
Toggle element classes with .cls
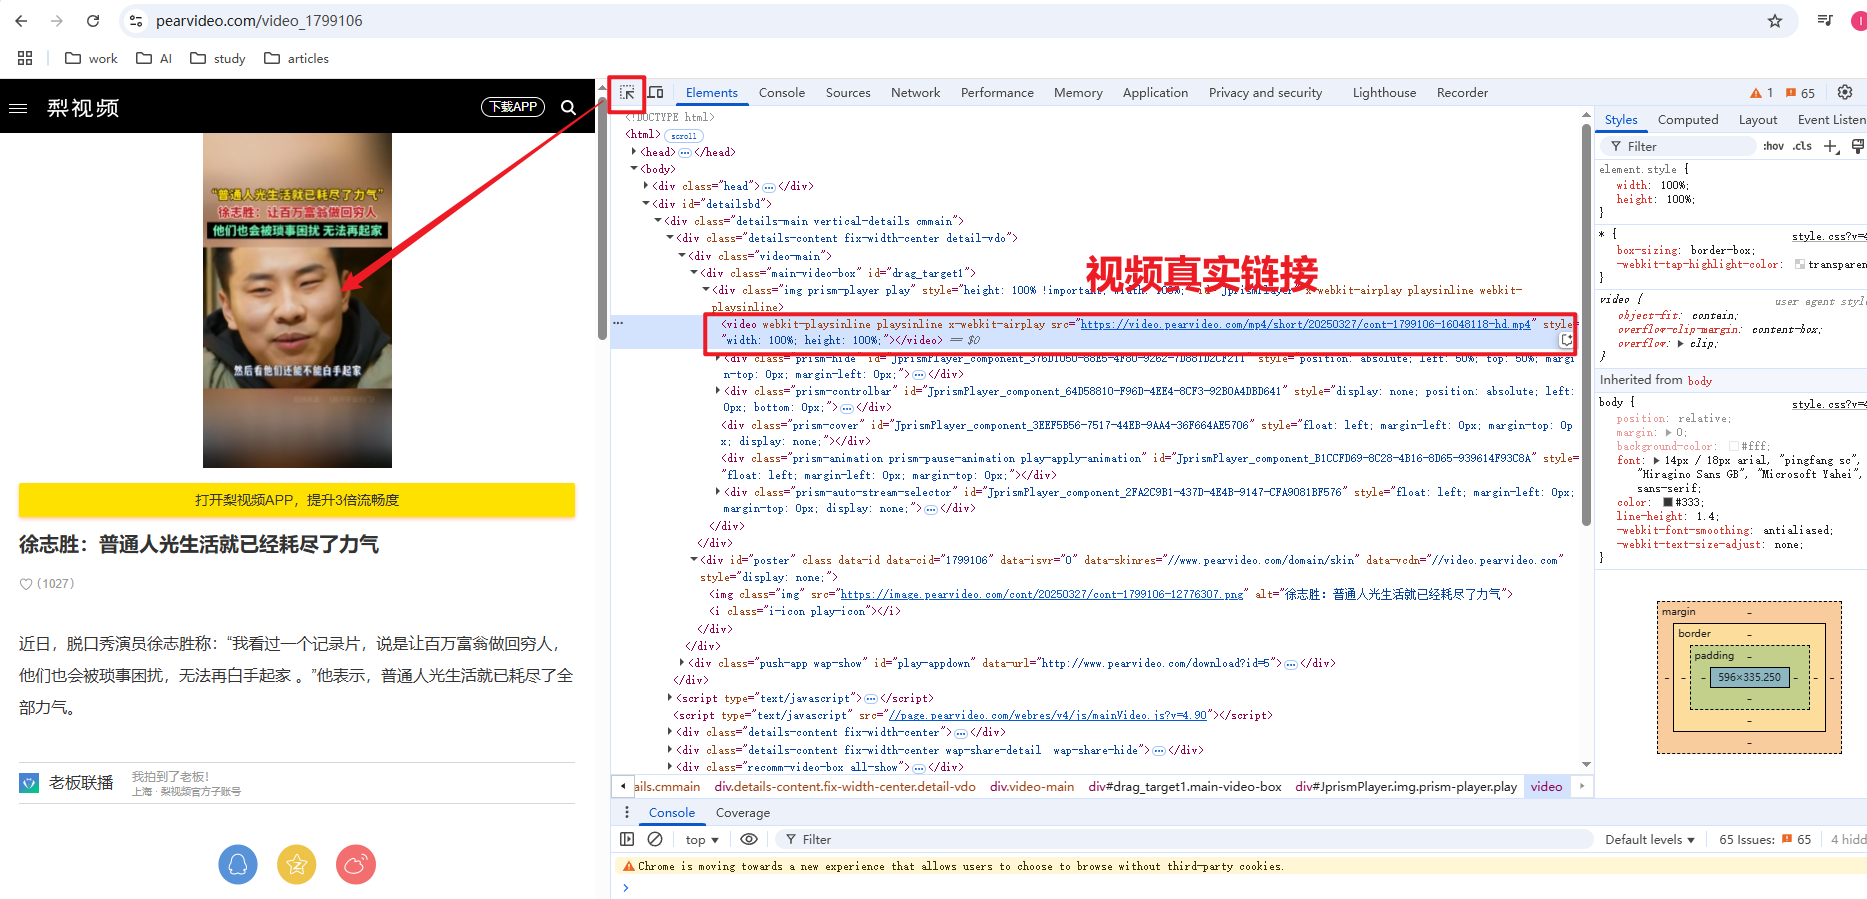coord(1802,146)
